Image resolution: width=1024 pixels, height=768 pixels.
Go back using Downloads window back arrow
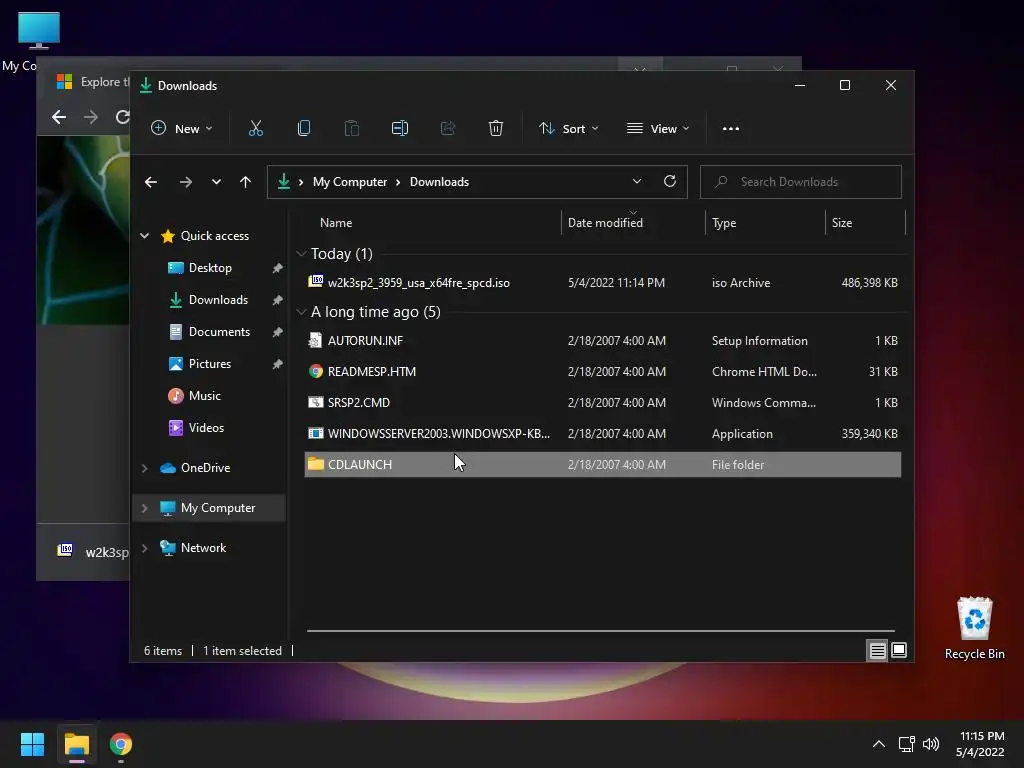pos(151,182)
